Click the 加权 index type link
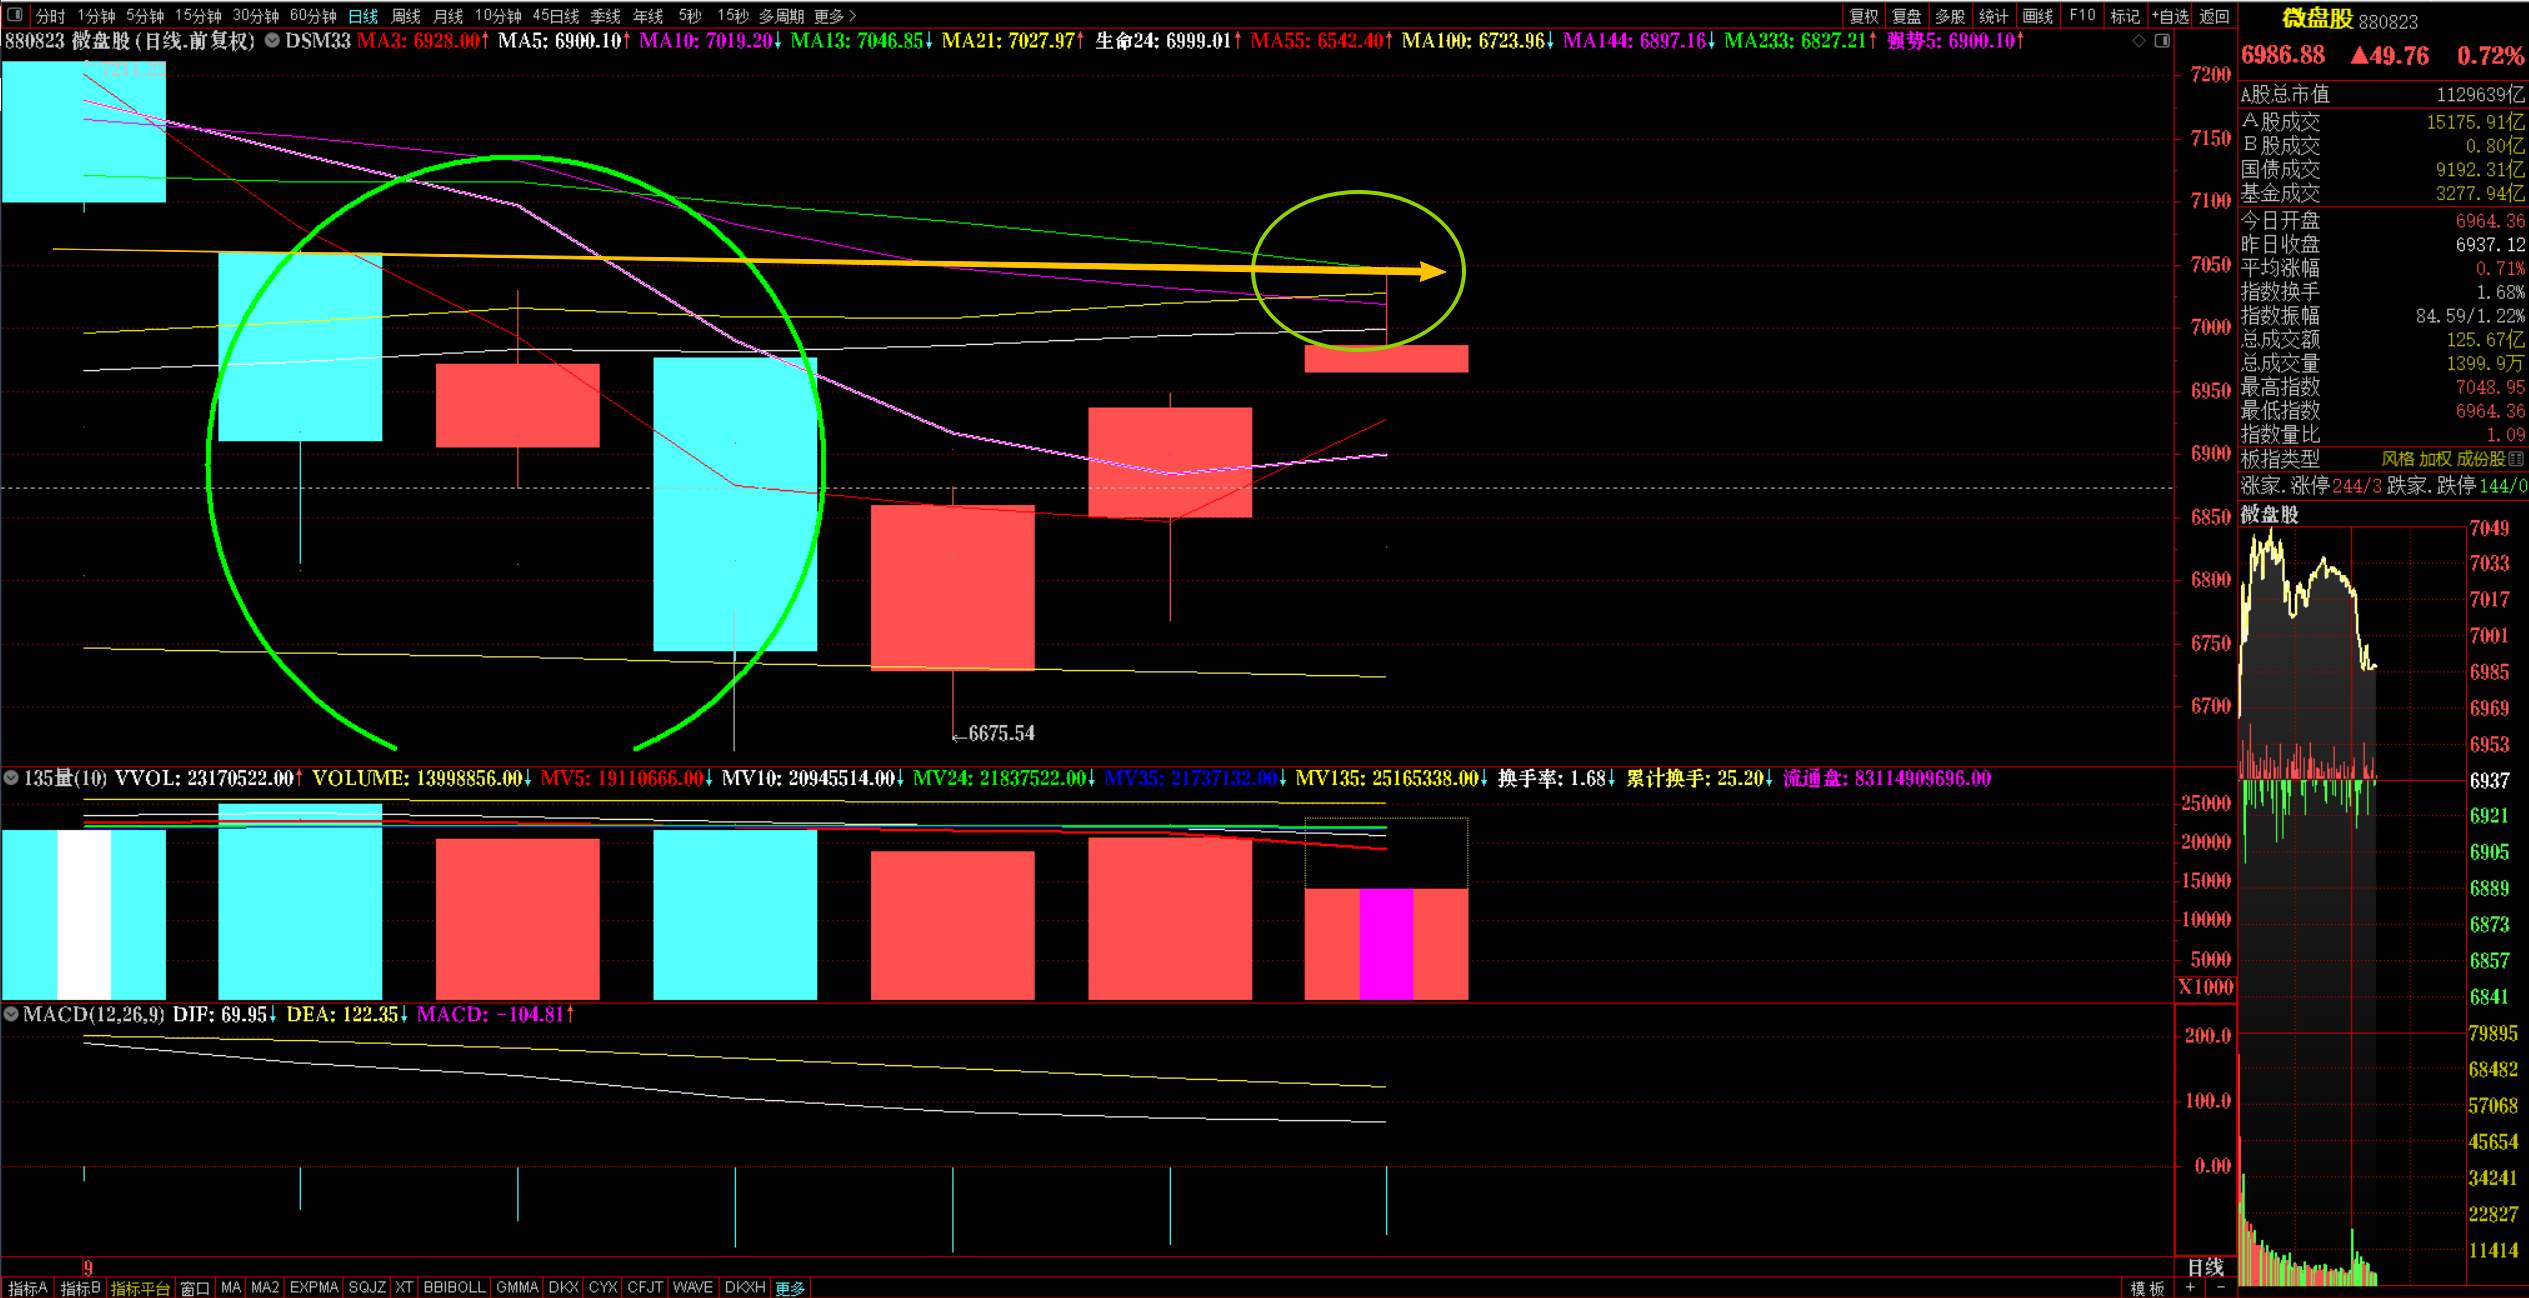 click(x=2435, y=459)
